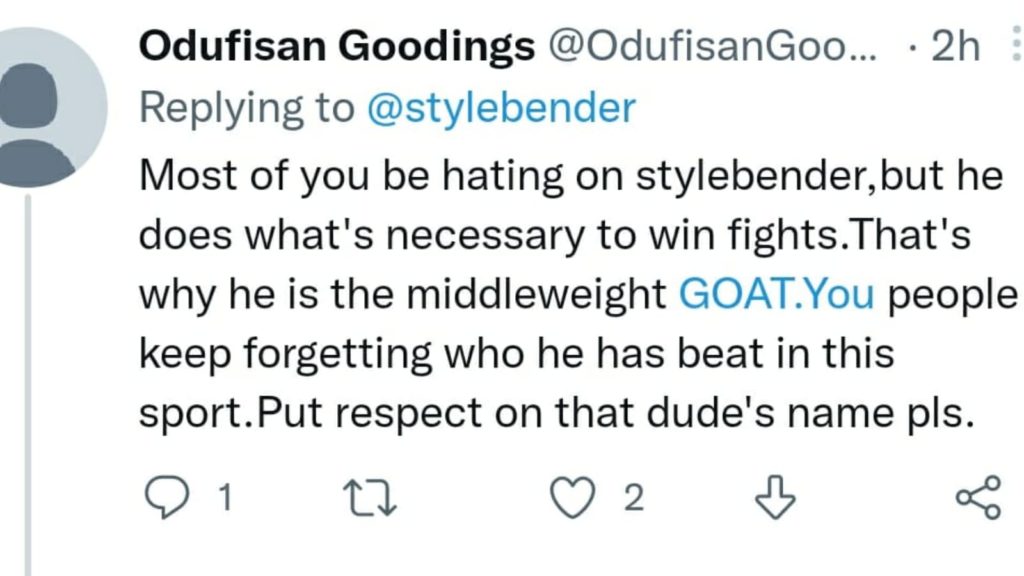Image resolution: width=1024 pixels, height=576 pixels.
Task: Open the three-dot more options menu
Action: coord(1016,44)
